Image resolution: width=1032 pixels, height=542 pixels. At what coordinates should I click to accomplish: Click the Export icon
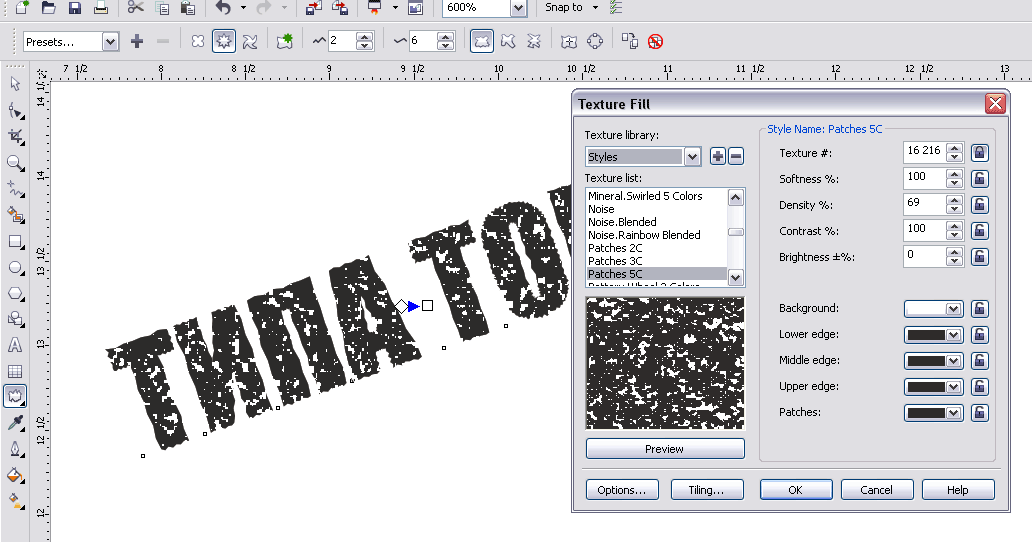click(340, 8)
